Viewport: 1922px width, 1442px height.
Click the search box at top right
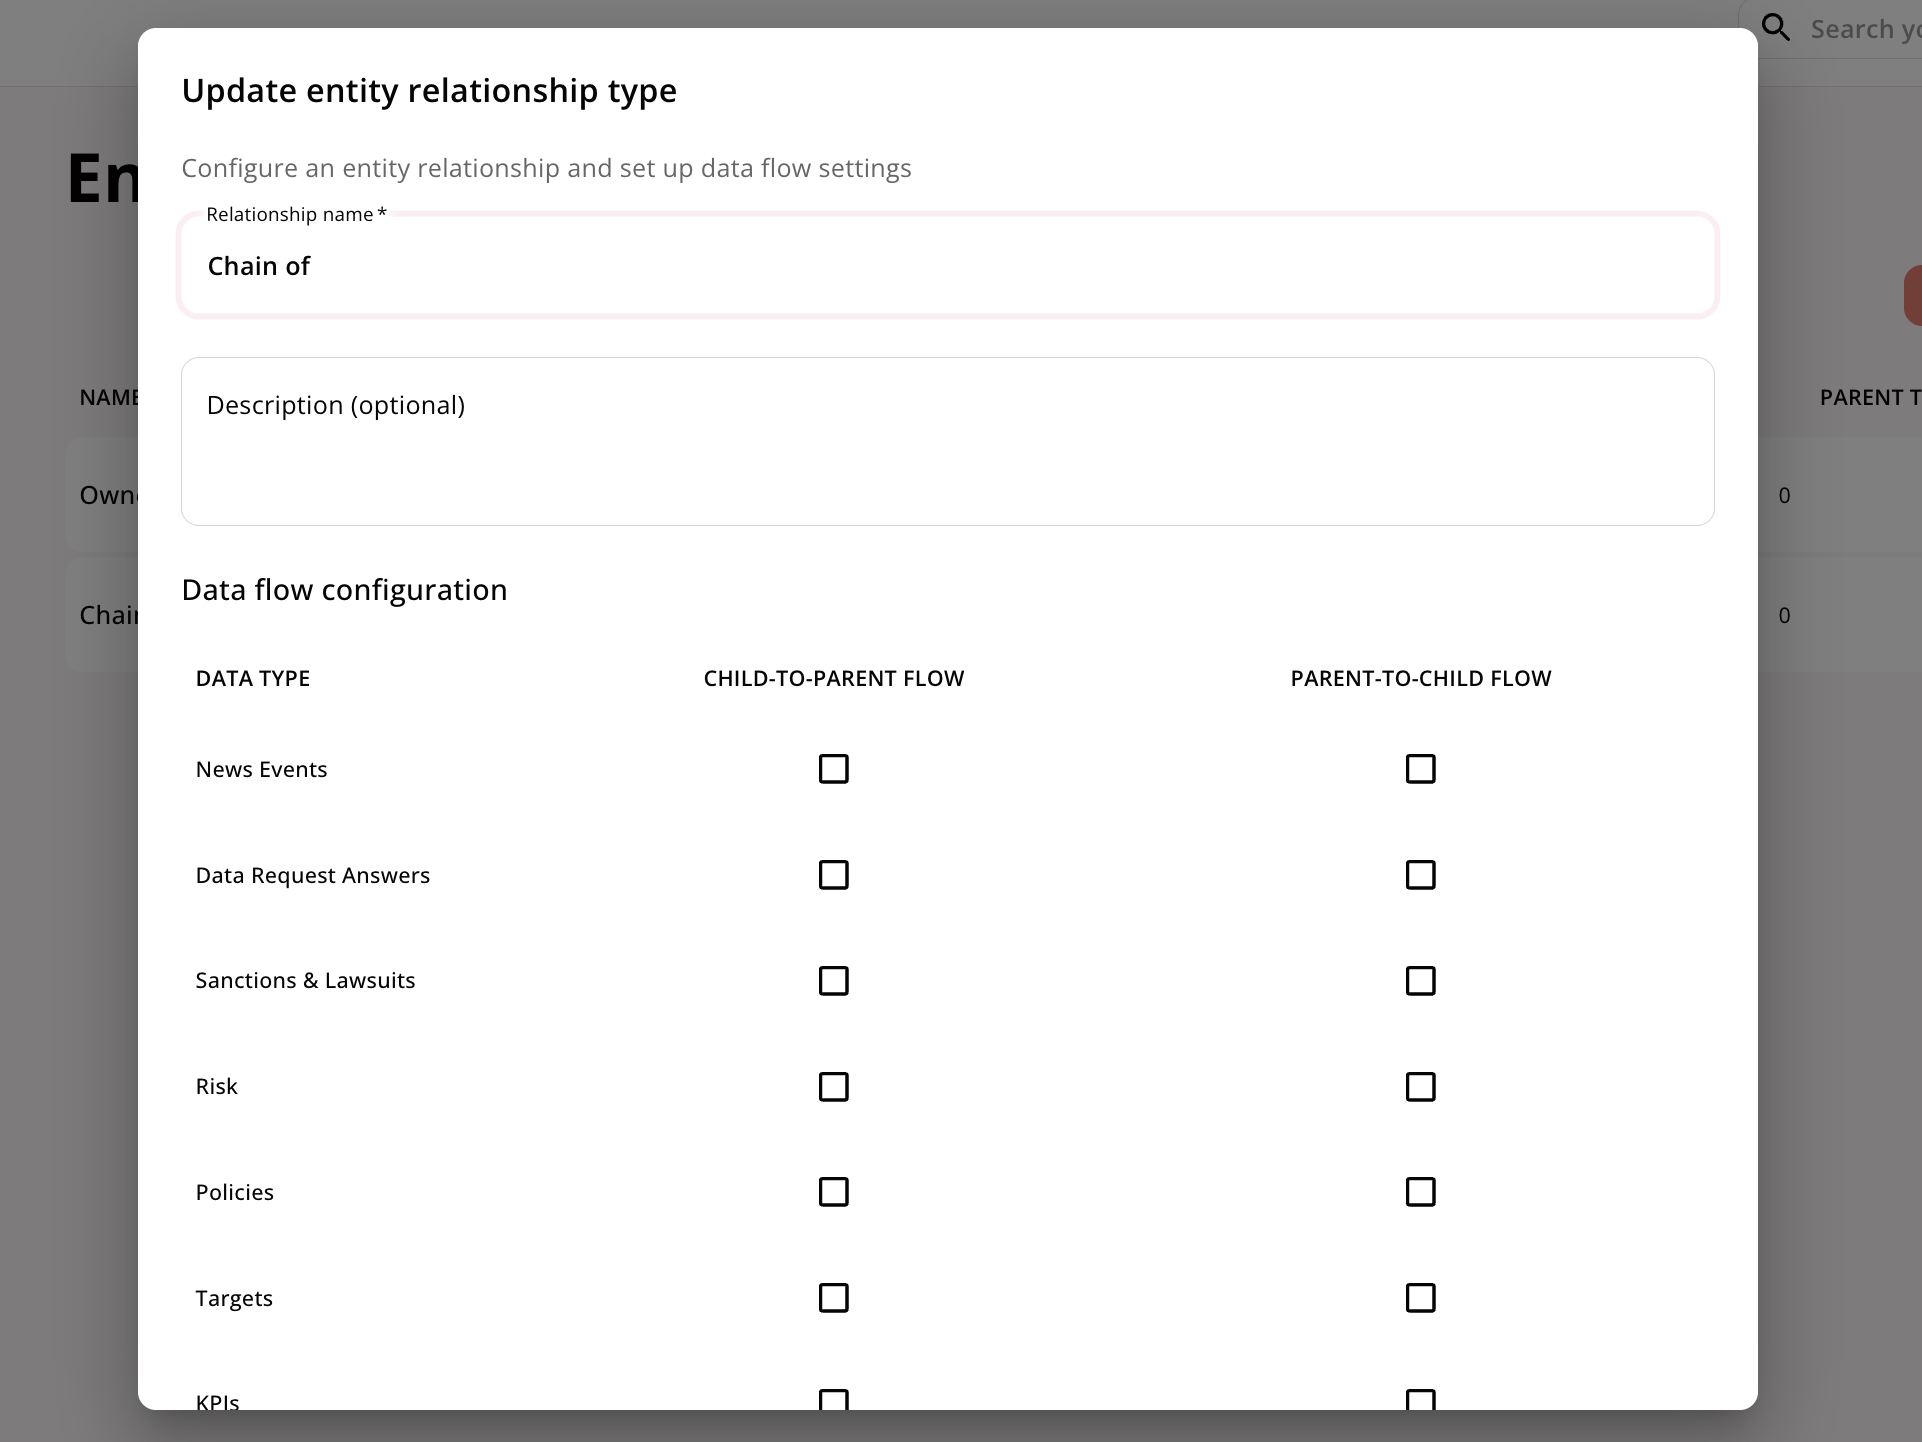(1864, 29)
